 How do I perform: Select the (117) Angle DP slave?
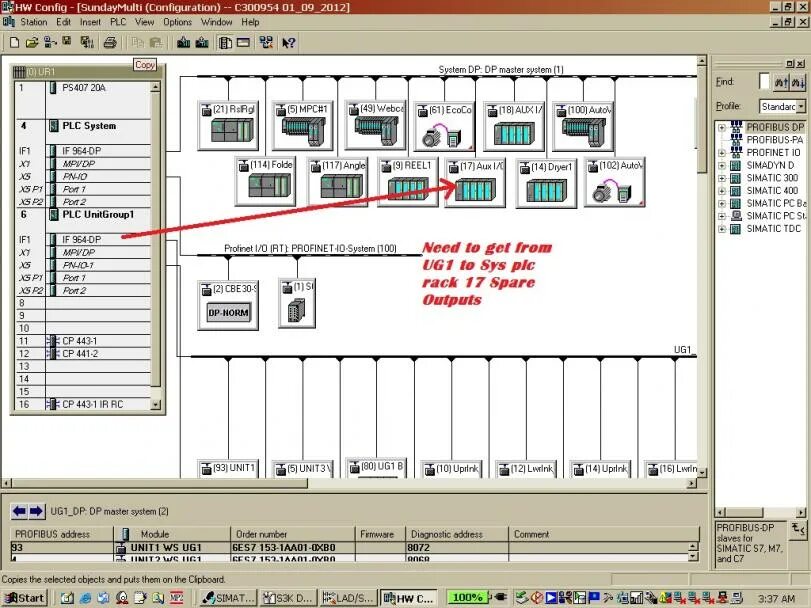[x=337, y=181]
